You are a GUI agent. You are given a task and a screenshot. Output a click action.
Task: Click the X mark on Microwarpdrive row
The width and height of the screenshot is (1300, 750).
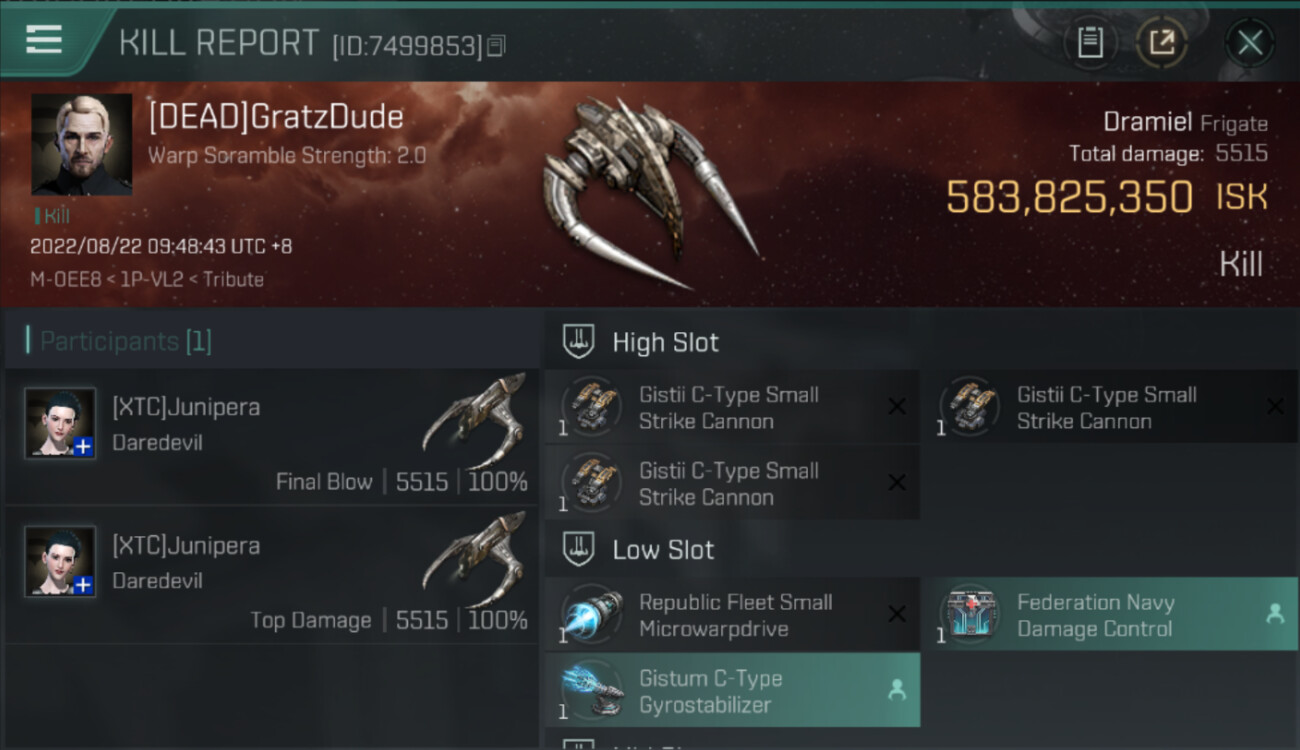point(897,614)
